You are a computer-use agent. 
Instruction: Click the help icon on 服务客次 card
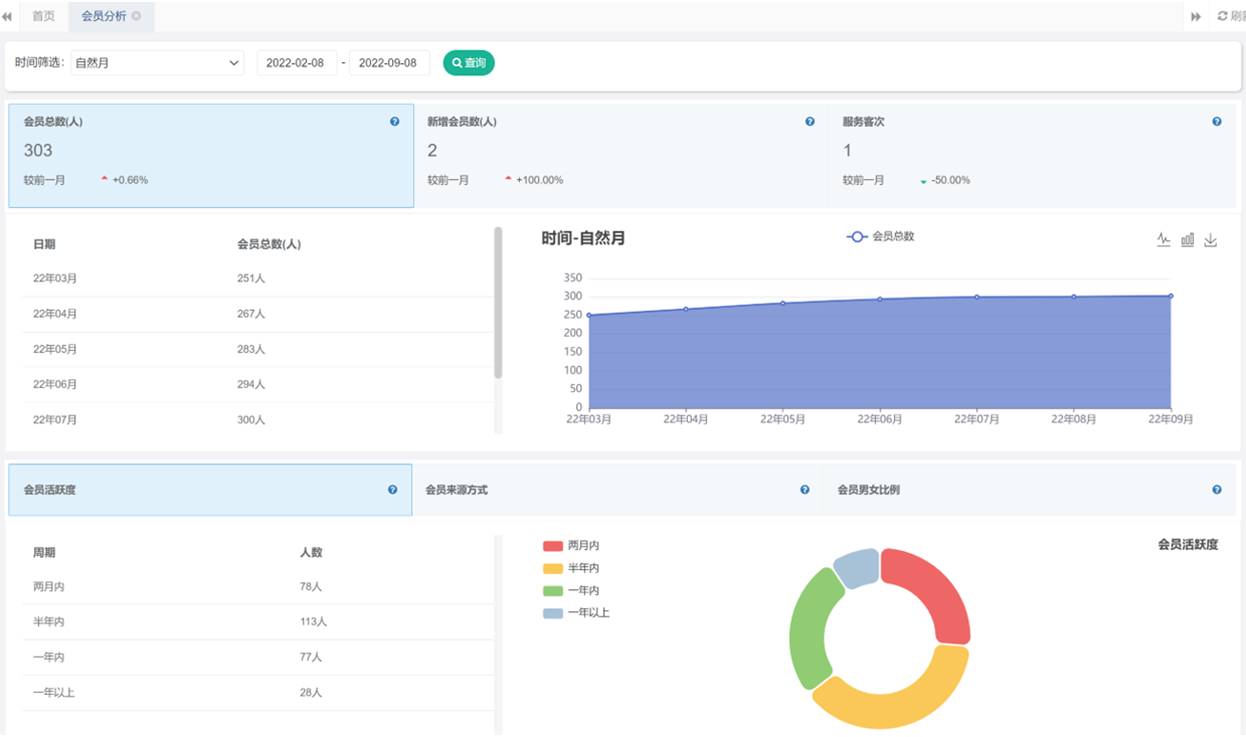click(1217, 122)
